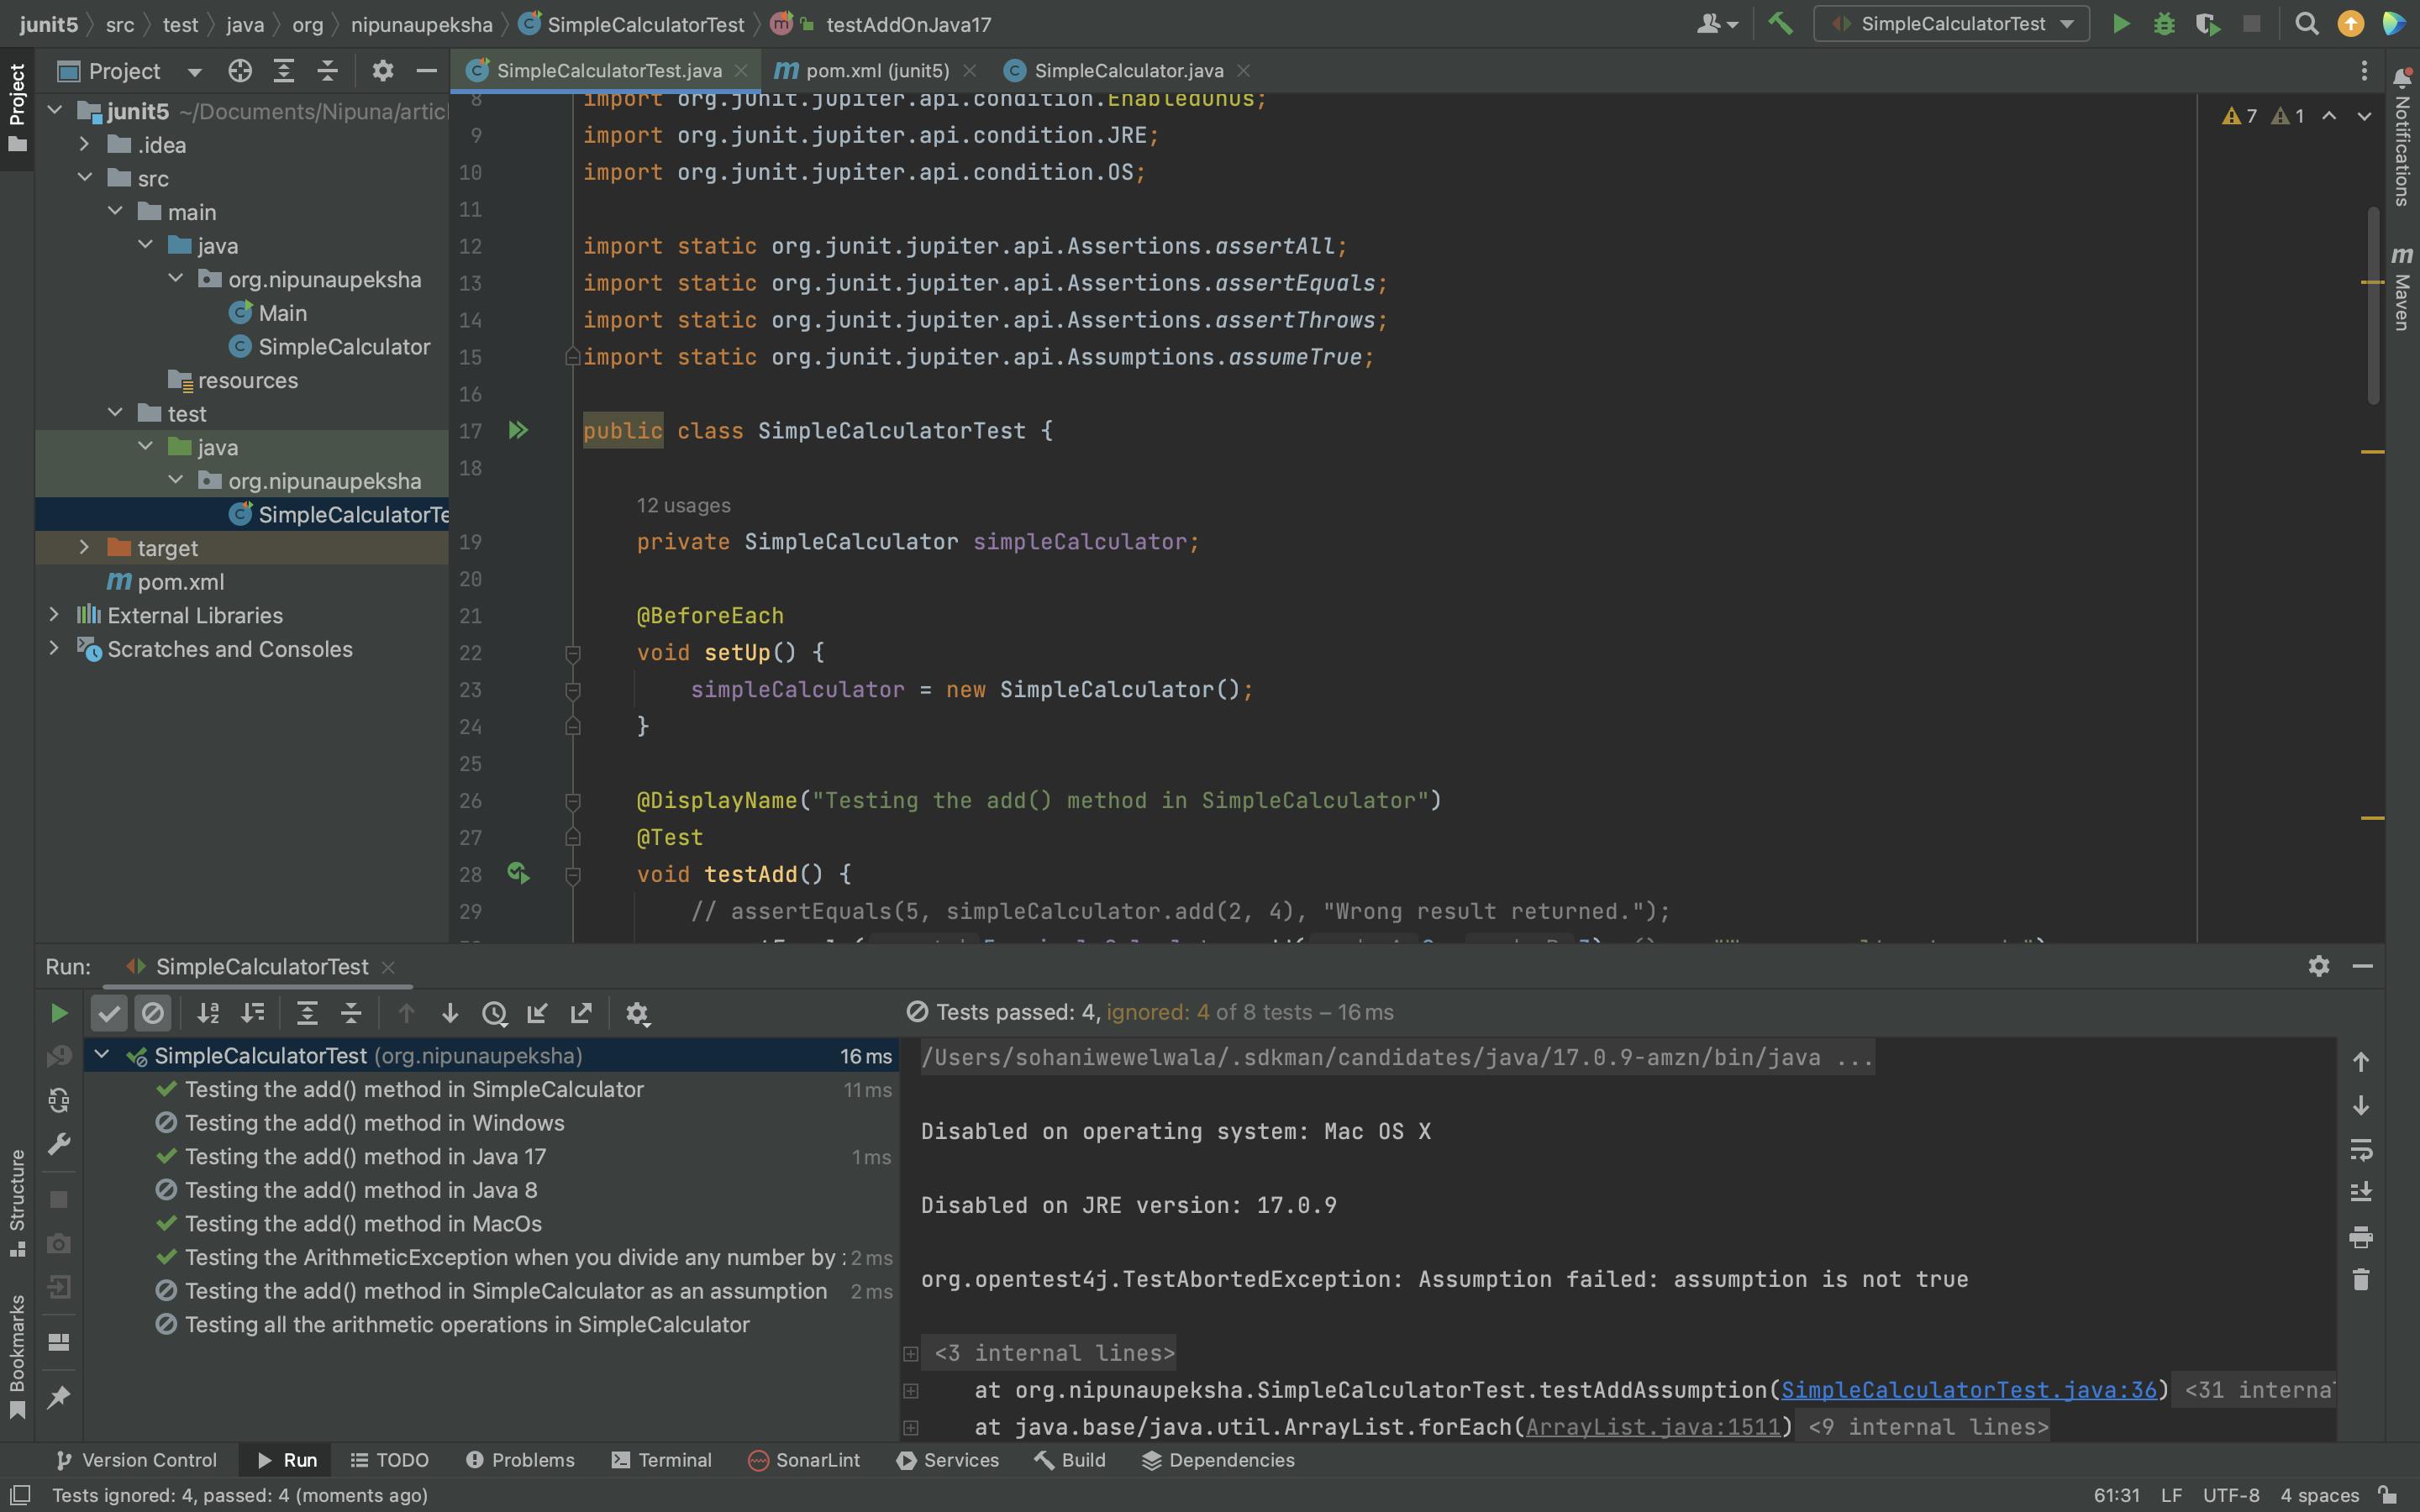Screen dimensions: 2420x1512
Task: Toggle soft-wrap in console output
Action: [x=2360, y=1149]
